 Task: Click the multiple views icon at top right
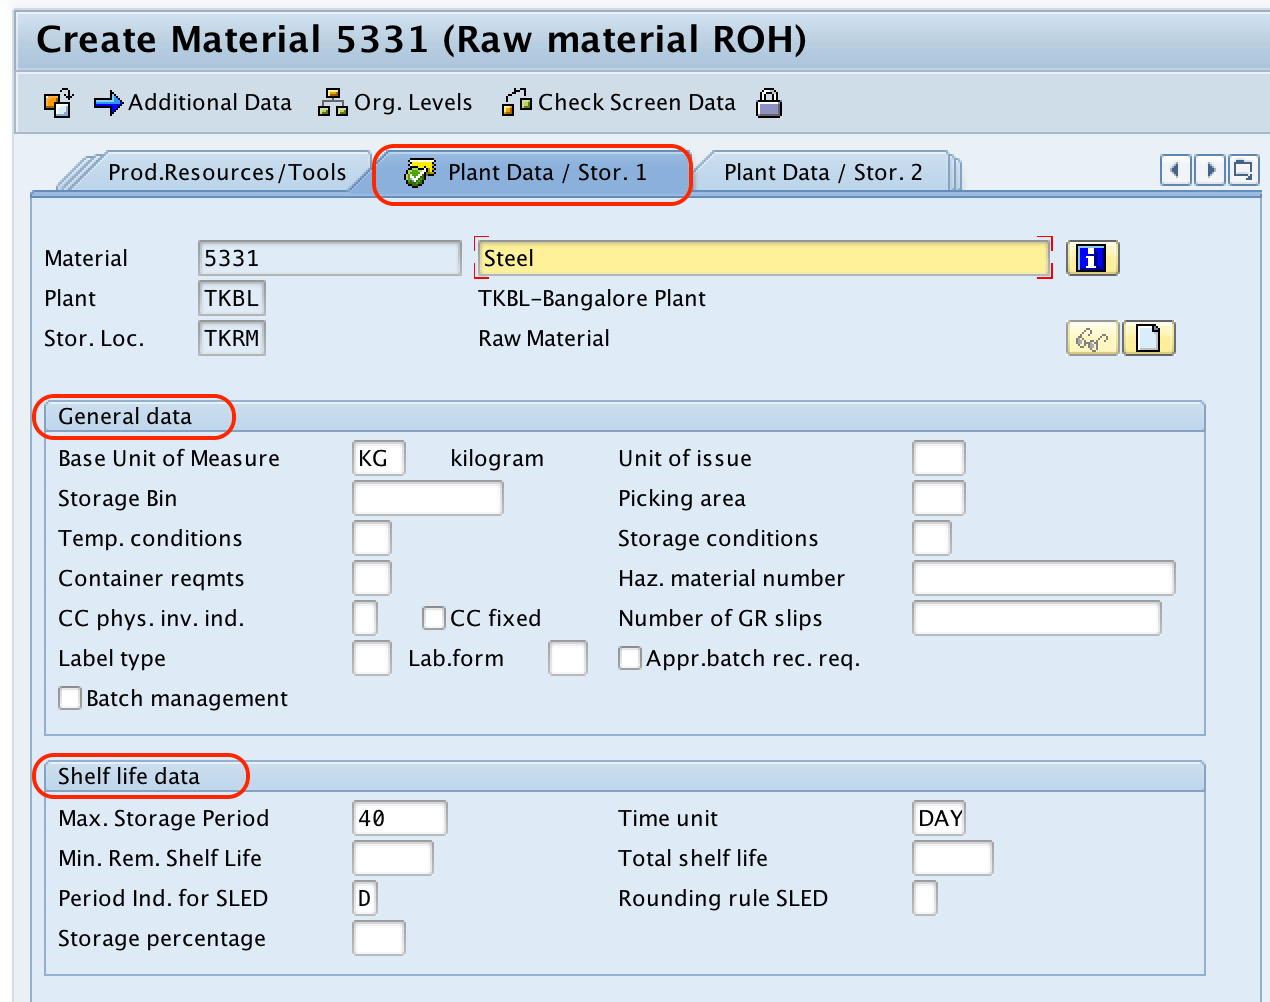[x=1243, y=171]
